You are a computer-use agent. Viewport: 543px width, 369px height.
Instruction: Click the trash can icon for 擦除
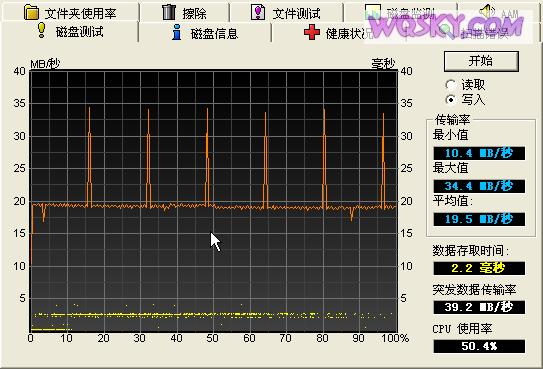point(169,12)
